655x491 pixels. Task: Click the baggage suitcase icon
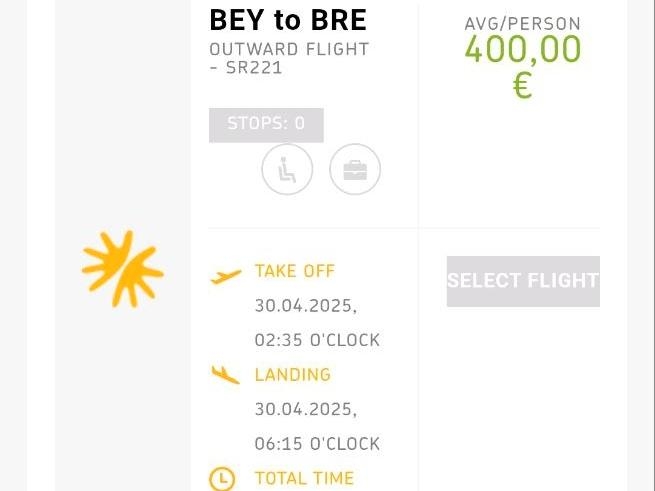[355, 169]
